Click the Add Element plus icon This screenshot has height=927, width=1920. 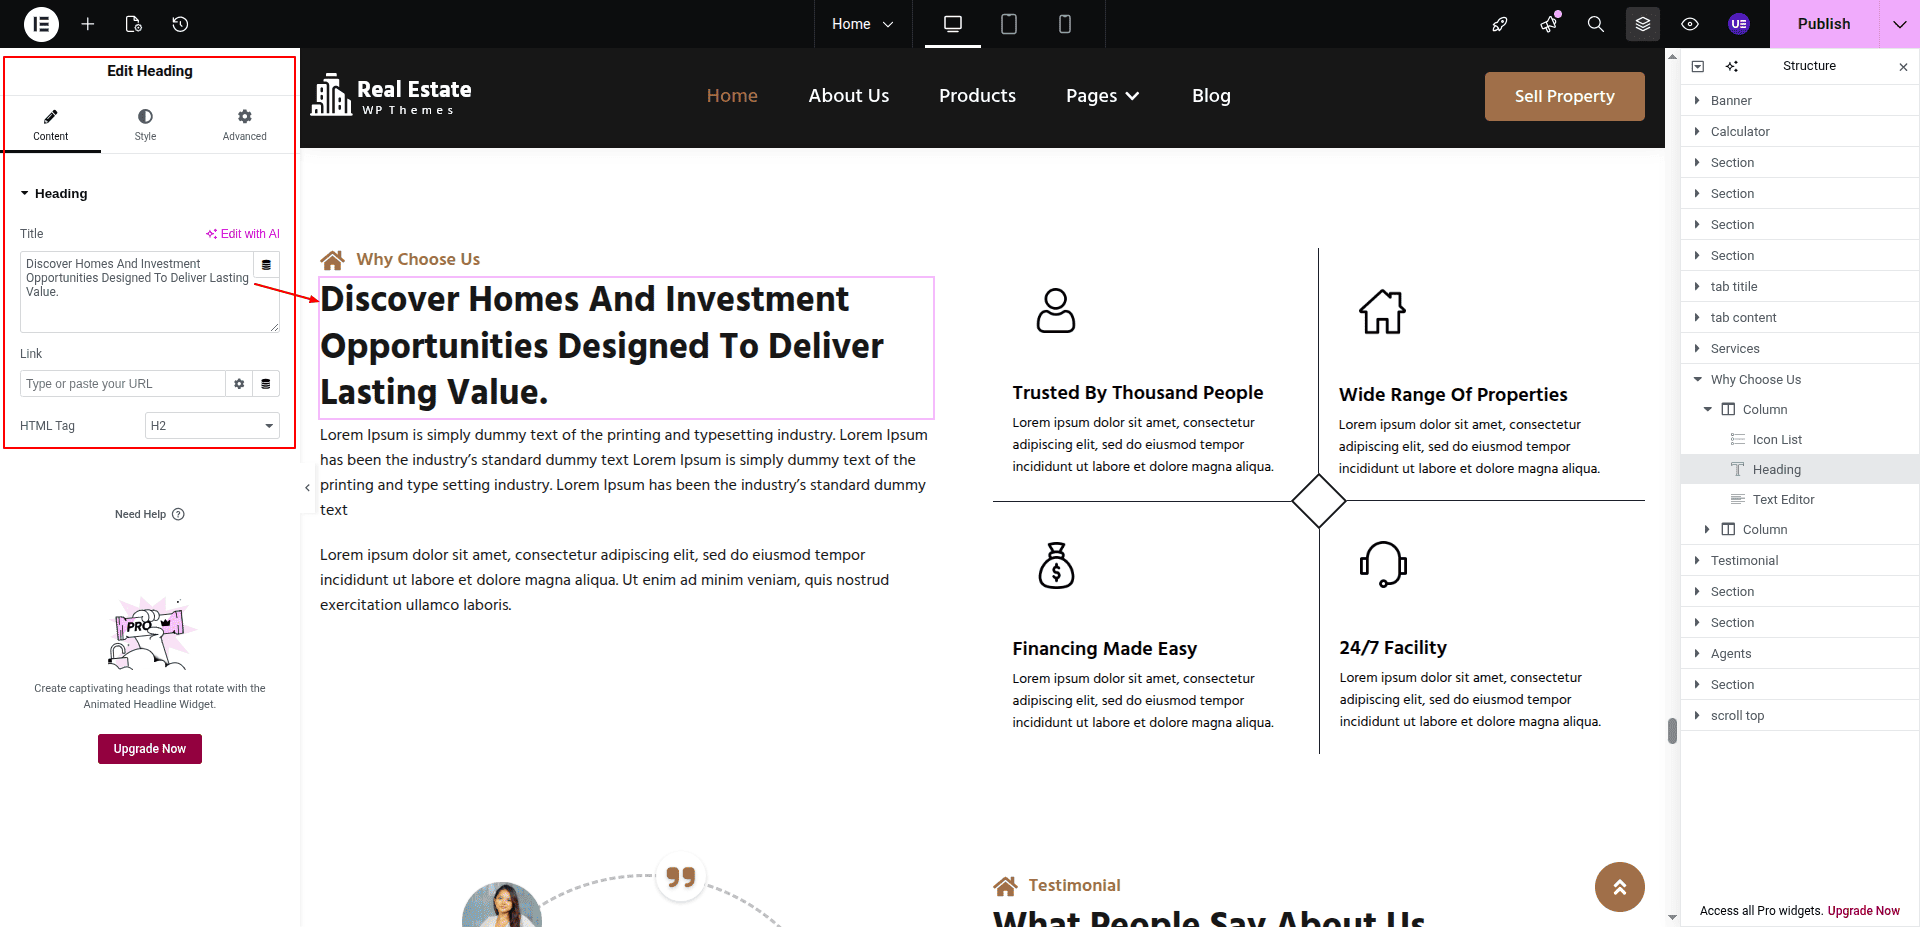88,24
